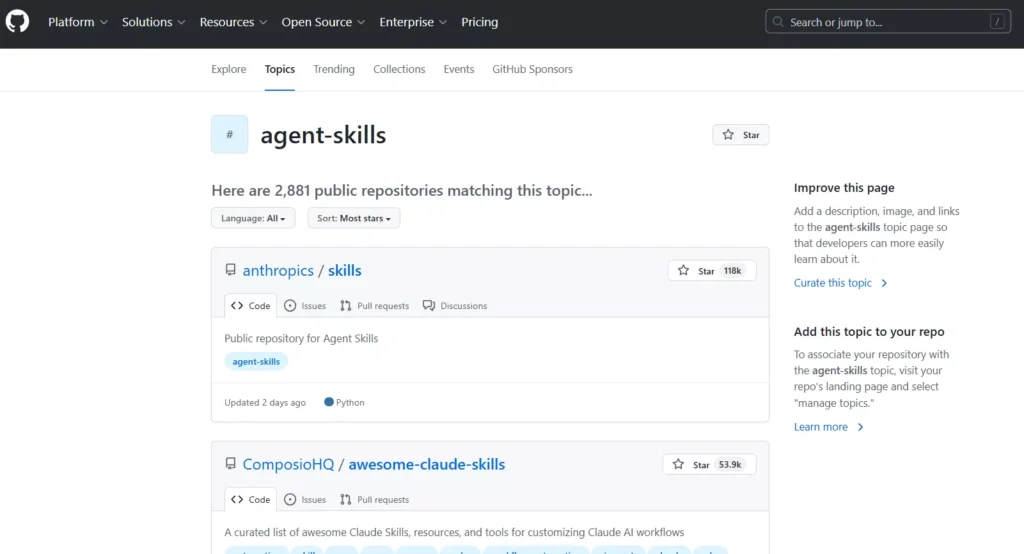Go to the Trending tab
The width and height of the screenshot is (1024, 554).
click(x=334, y=69)
